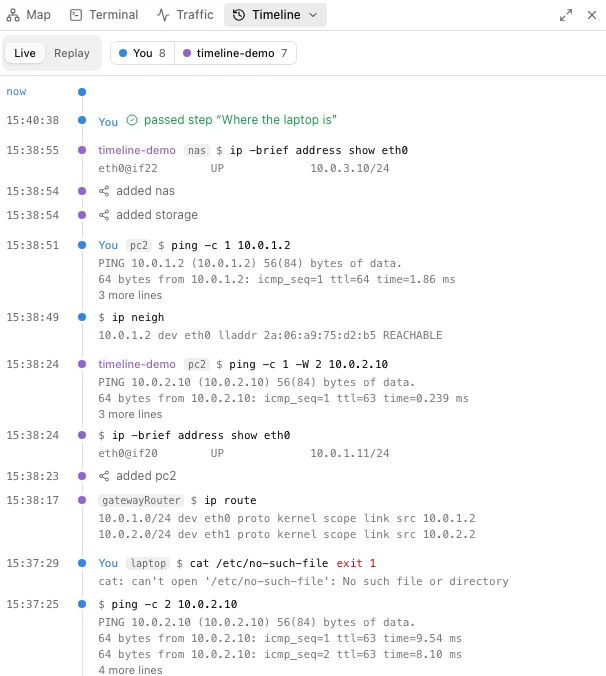Toggle the You filter chip

142,53
